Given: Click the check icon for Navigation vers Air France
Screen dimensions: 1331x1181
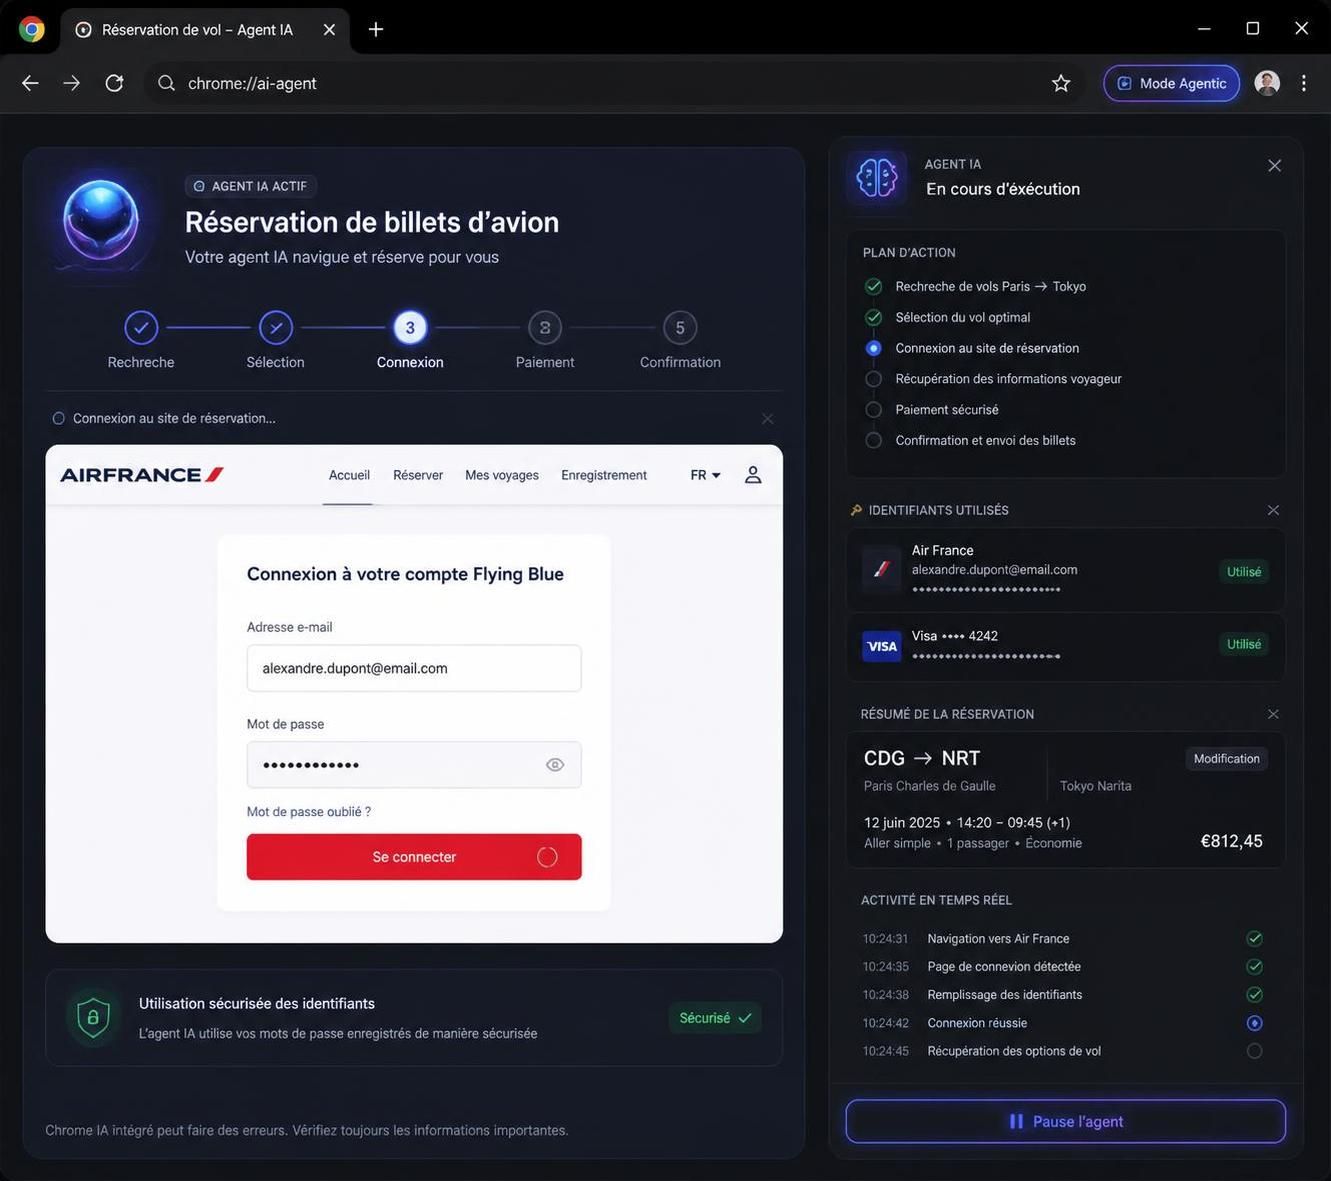Looking at the screenshot, I should [x=1254, y=938].
